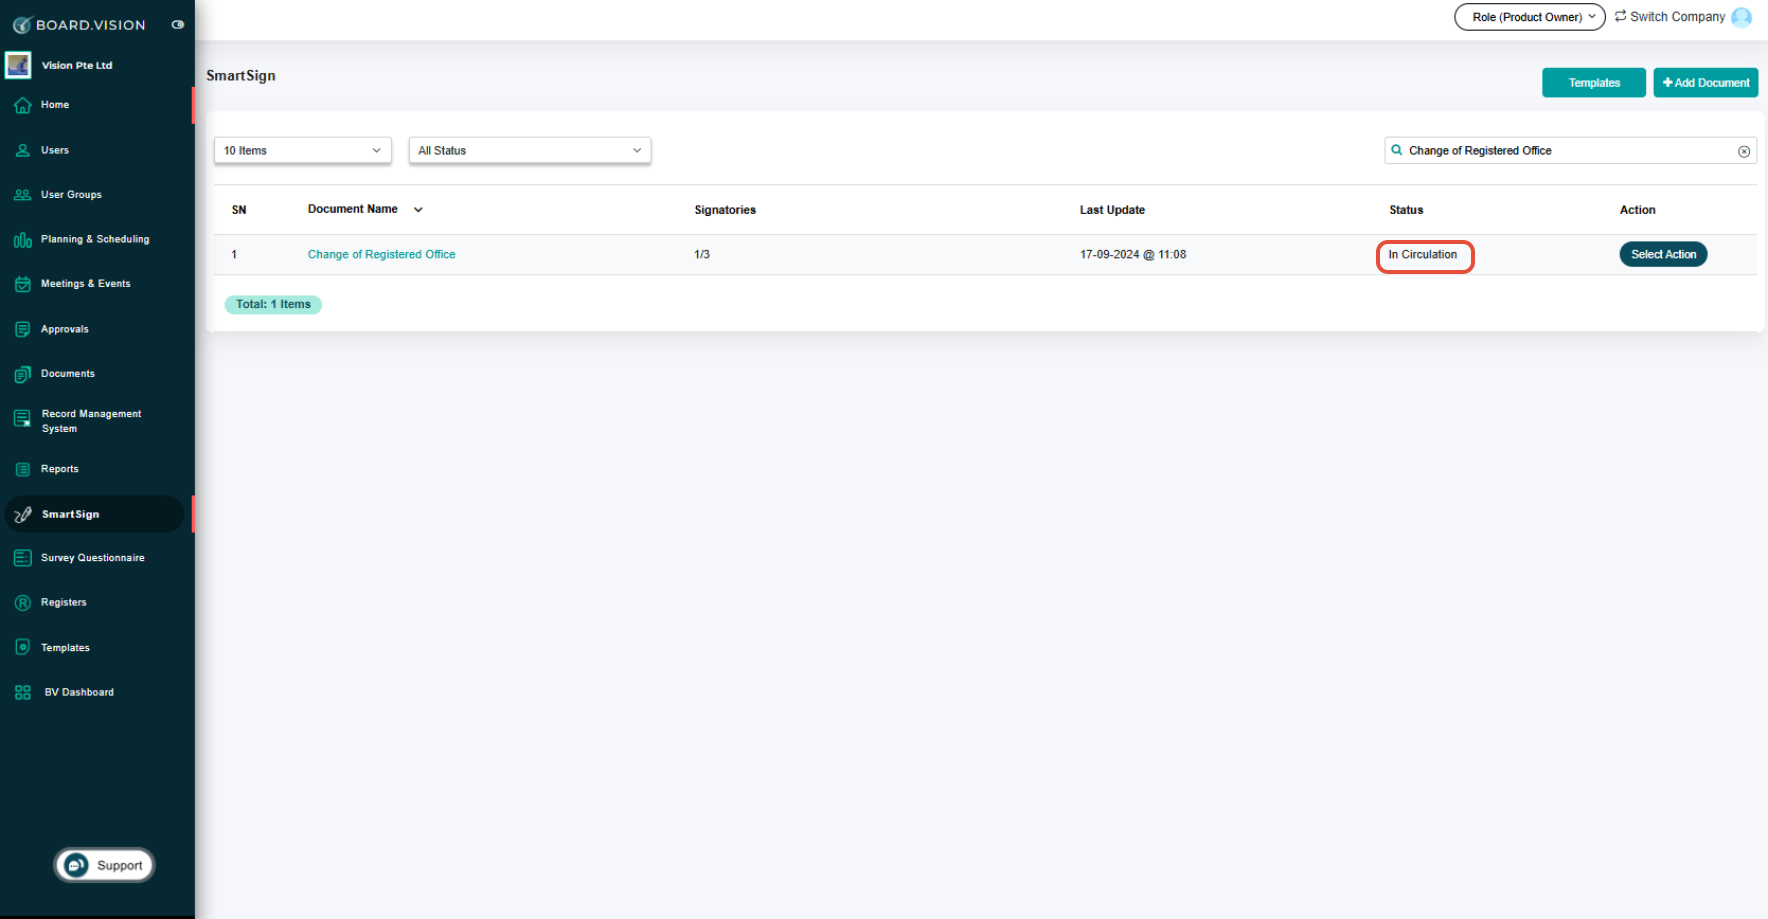Click the Reports icon in sidebar
1768x919 pixels.
coord(22,469)
